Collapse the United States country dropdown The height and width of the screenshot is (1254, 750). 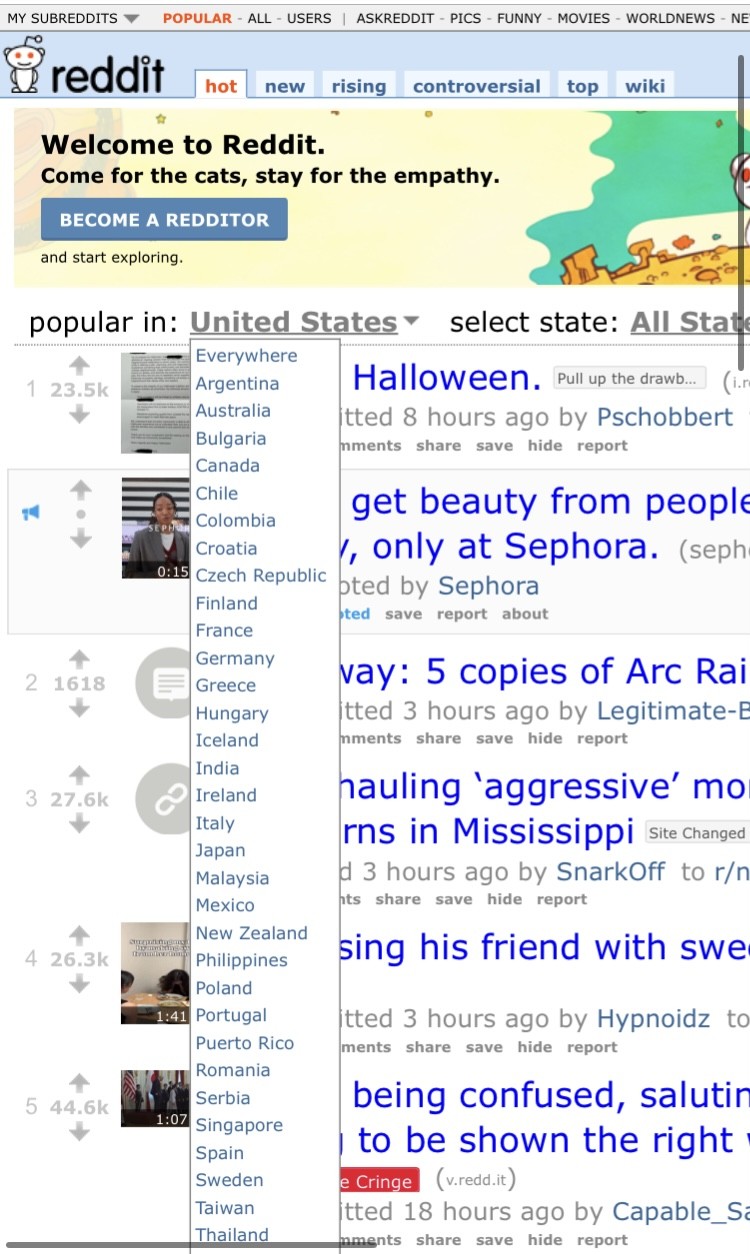point(304,322)
